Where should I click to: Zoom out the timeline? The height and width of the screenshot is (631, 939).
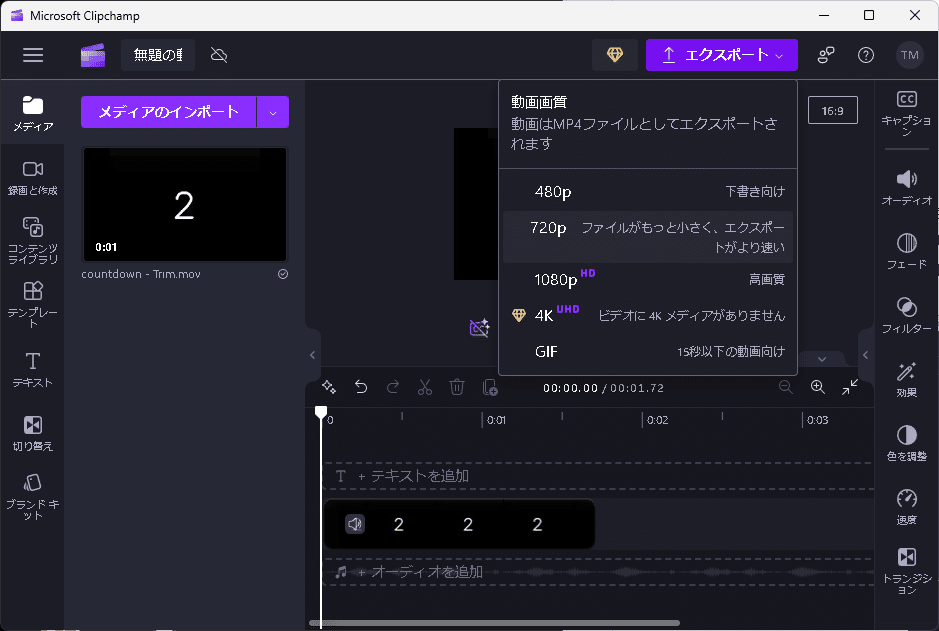pos(786,387)
